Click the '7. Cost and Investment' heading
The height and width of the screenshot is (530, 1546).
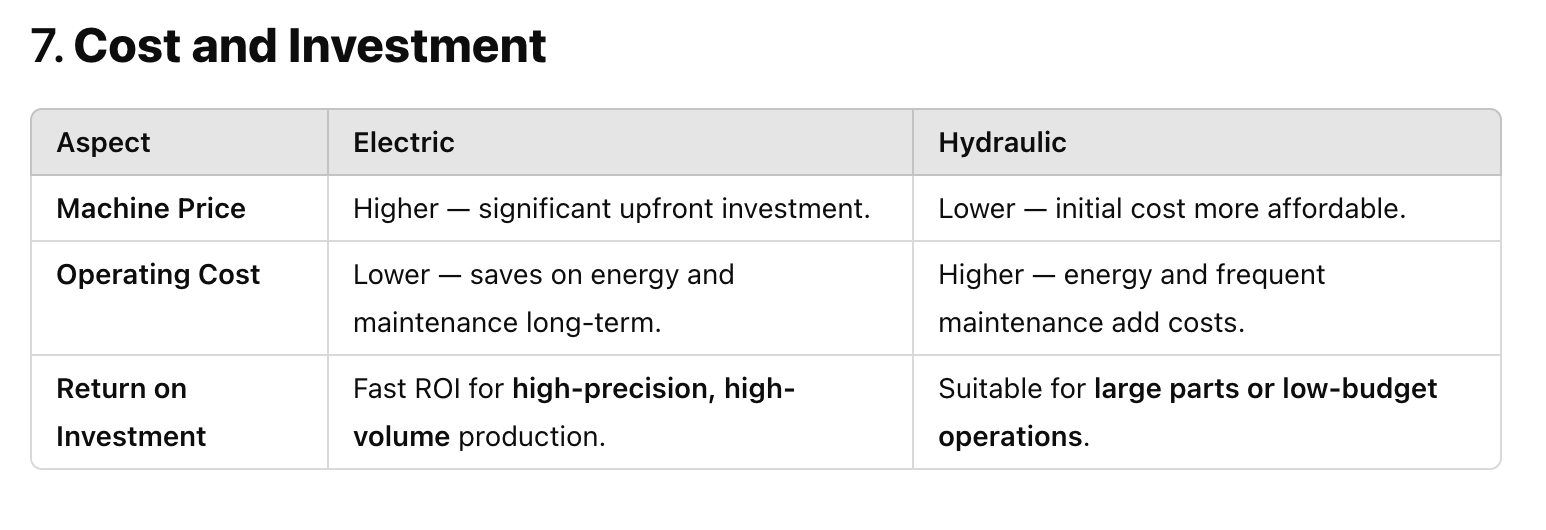click(x=289, y=46)
